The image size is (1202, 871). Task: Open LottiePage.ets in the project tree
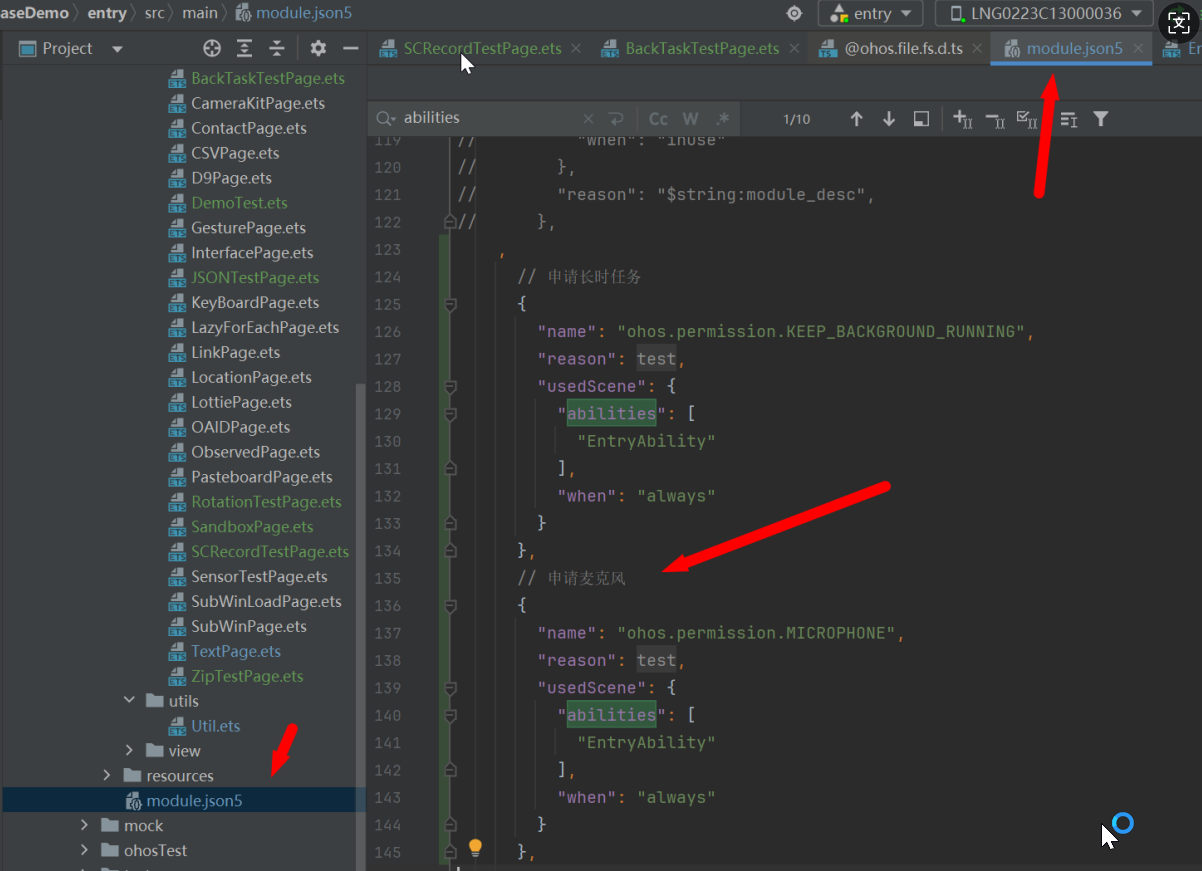[x=241, y=402]
